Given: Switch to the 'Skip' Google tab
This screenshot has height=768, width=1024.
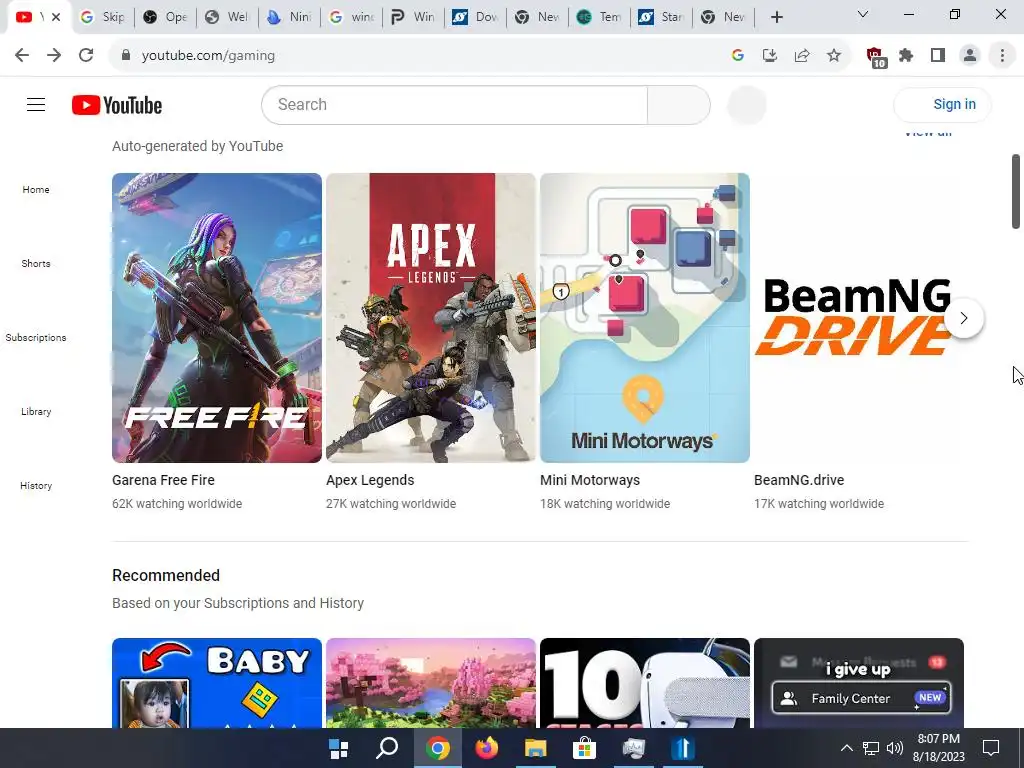Looking at the screenshot, I should coord(103,17).
